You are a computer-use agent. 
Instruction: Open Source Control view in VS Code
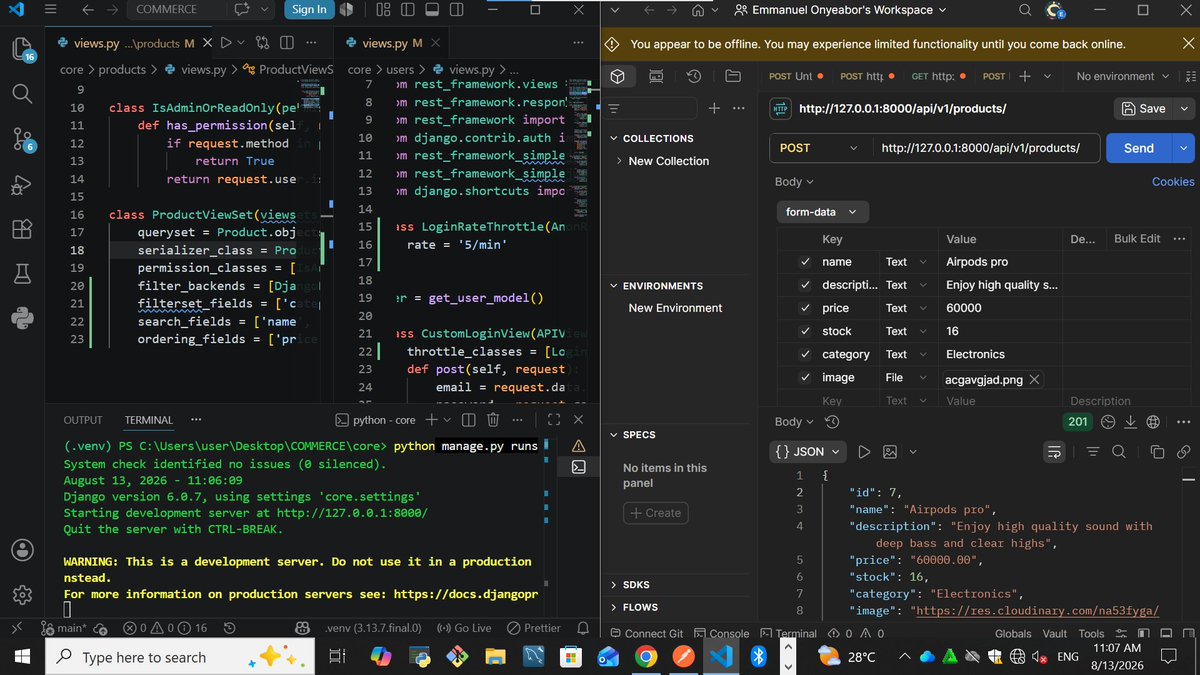(22, 139)
